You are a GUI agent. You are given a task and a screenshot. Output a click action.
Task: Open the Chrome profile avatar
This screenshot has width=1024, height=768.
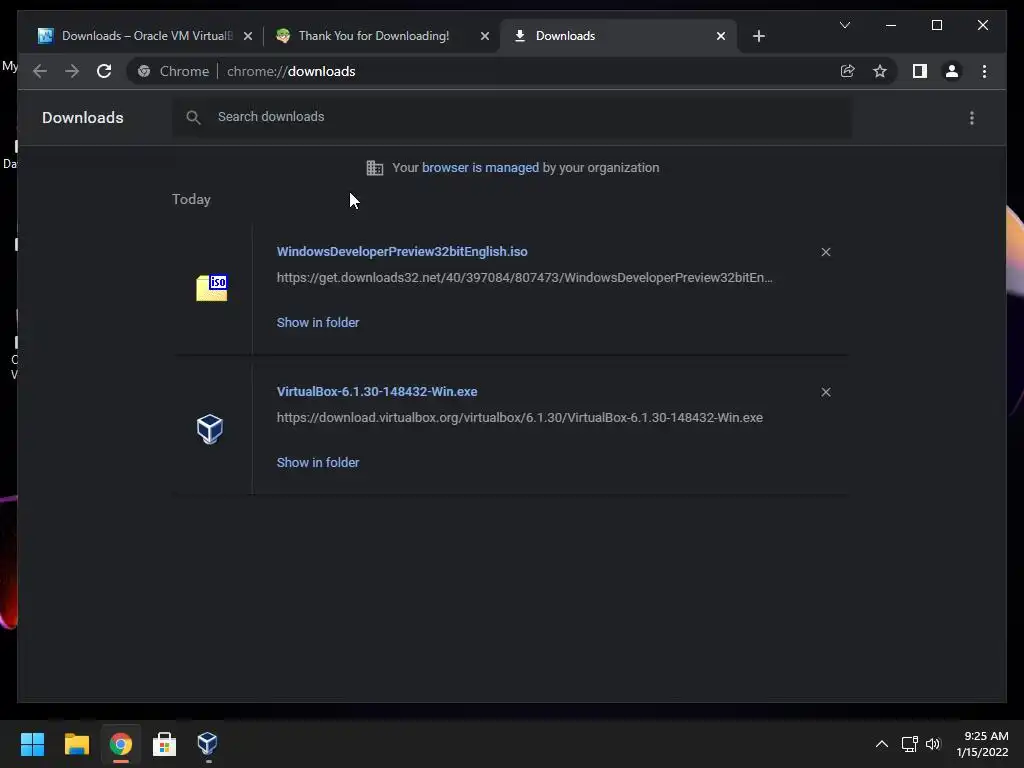tap(952, 71)
